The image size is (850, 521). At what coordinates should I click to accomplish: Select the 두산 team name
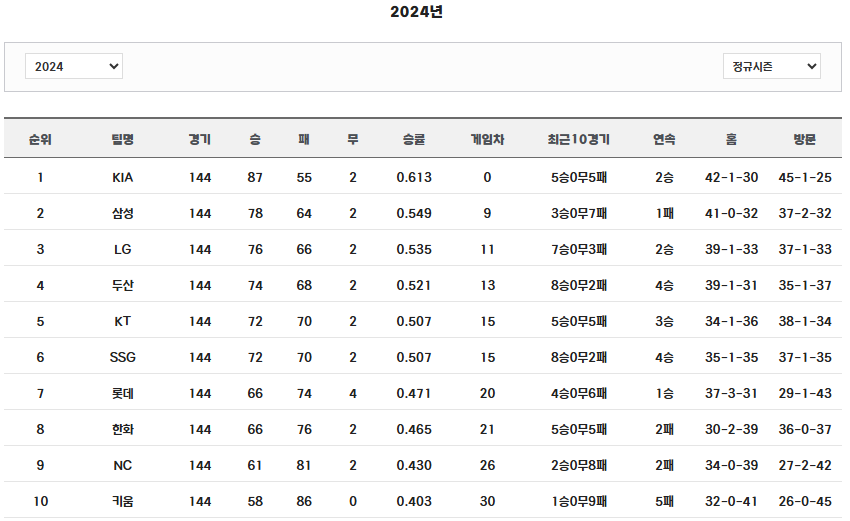click(123, 285)
